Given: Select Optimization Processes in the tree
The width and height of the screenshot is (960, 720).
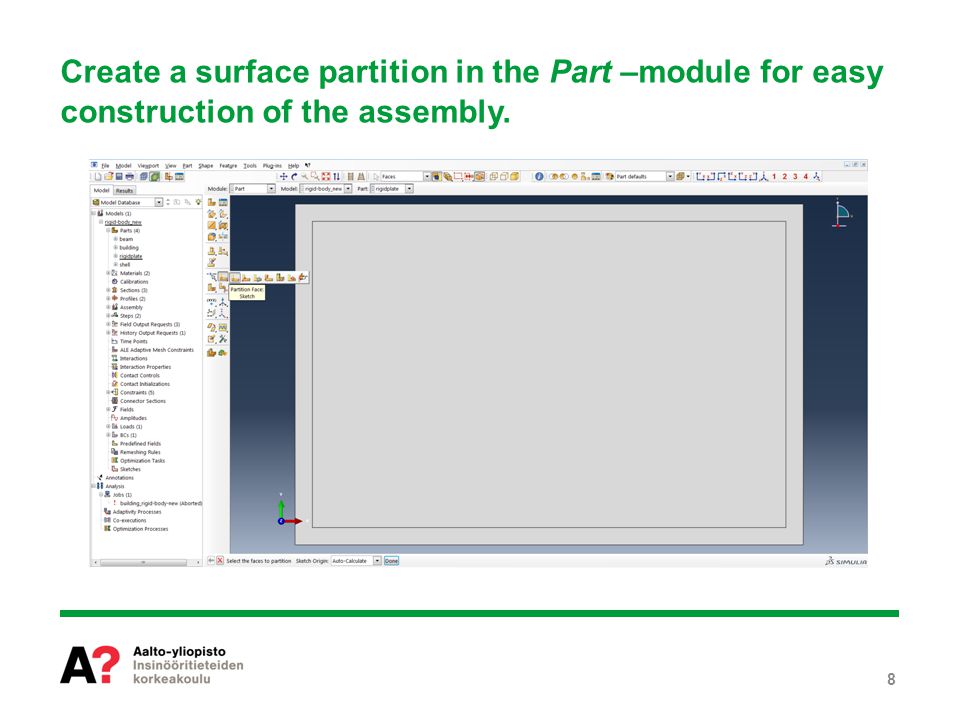Looking at the screenshot, I should point(140,529).
